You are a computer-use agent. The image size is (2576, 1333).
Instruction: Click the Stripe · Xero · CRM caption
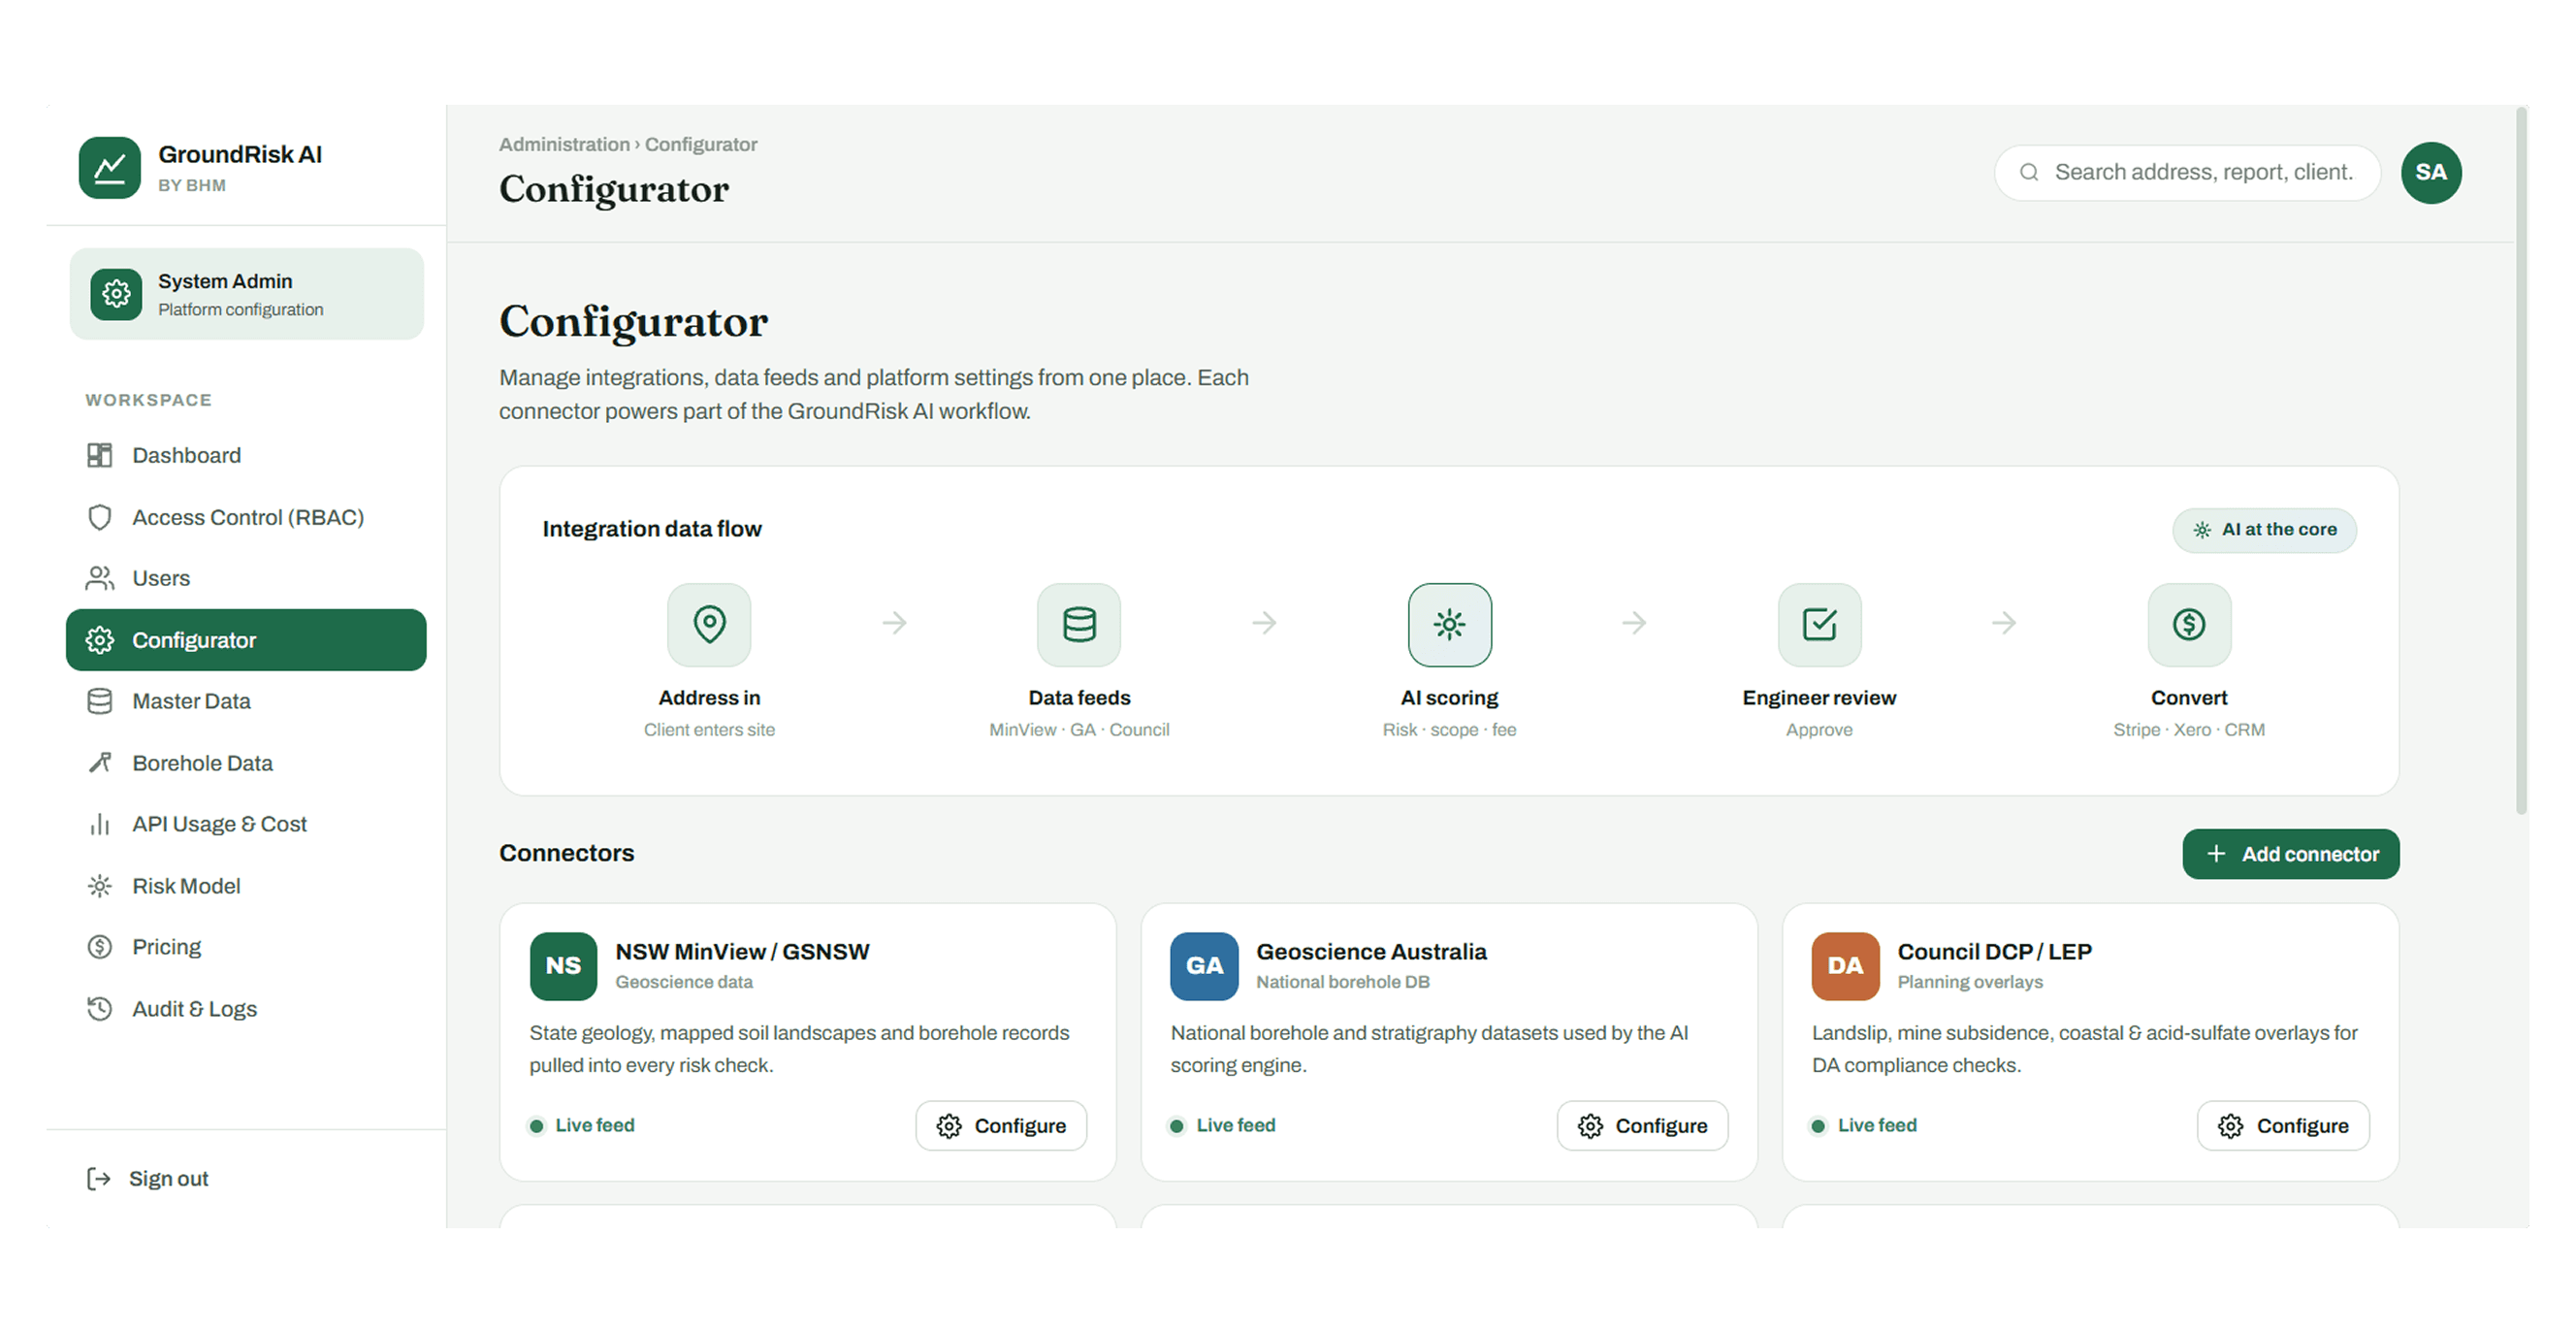[x=2189, y=730]
